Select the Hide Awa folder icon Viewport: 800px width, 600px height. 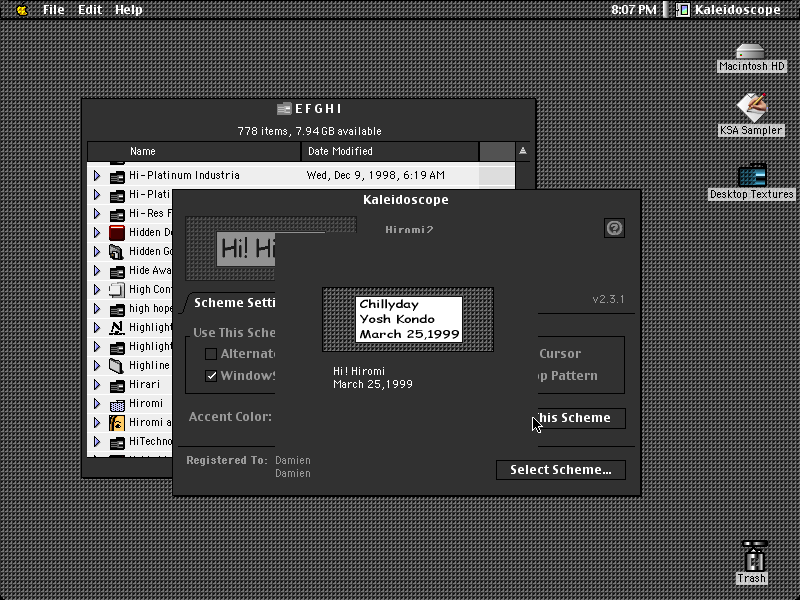[117, 271]
